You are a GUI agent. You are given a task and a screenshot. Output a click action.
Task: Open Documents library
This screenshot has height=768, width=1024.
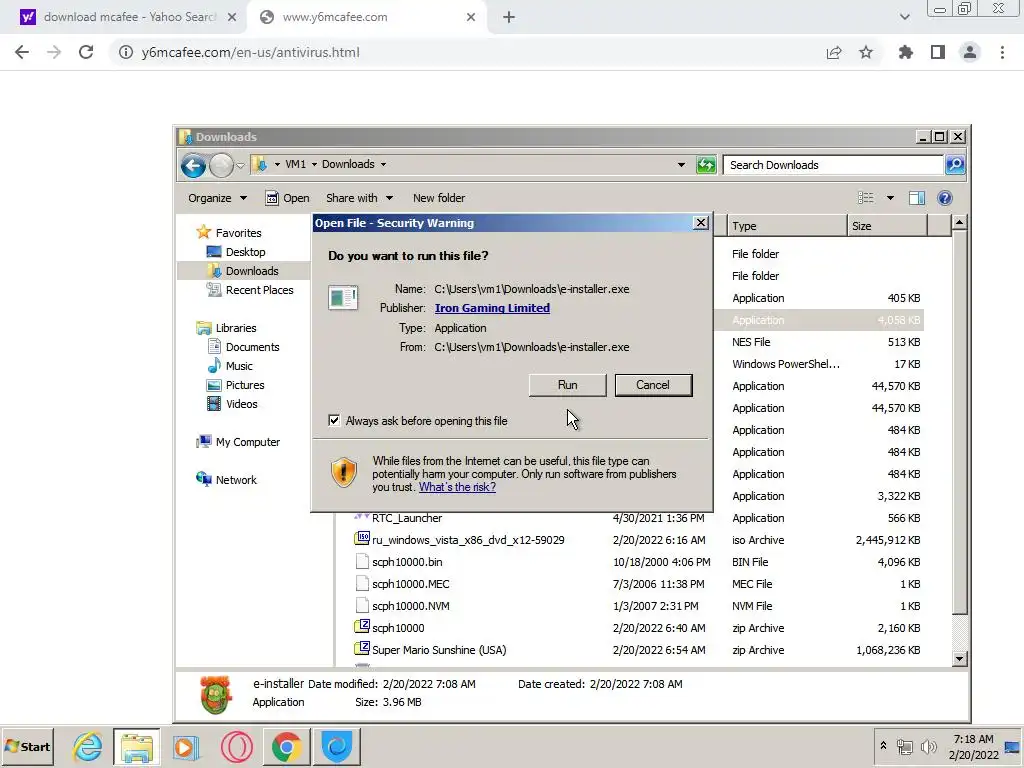(x=243, y=347)
